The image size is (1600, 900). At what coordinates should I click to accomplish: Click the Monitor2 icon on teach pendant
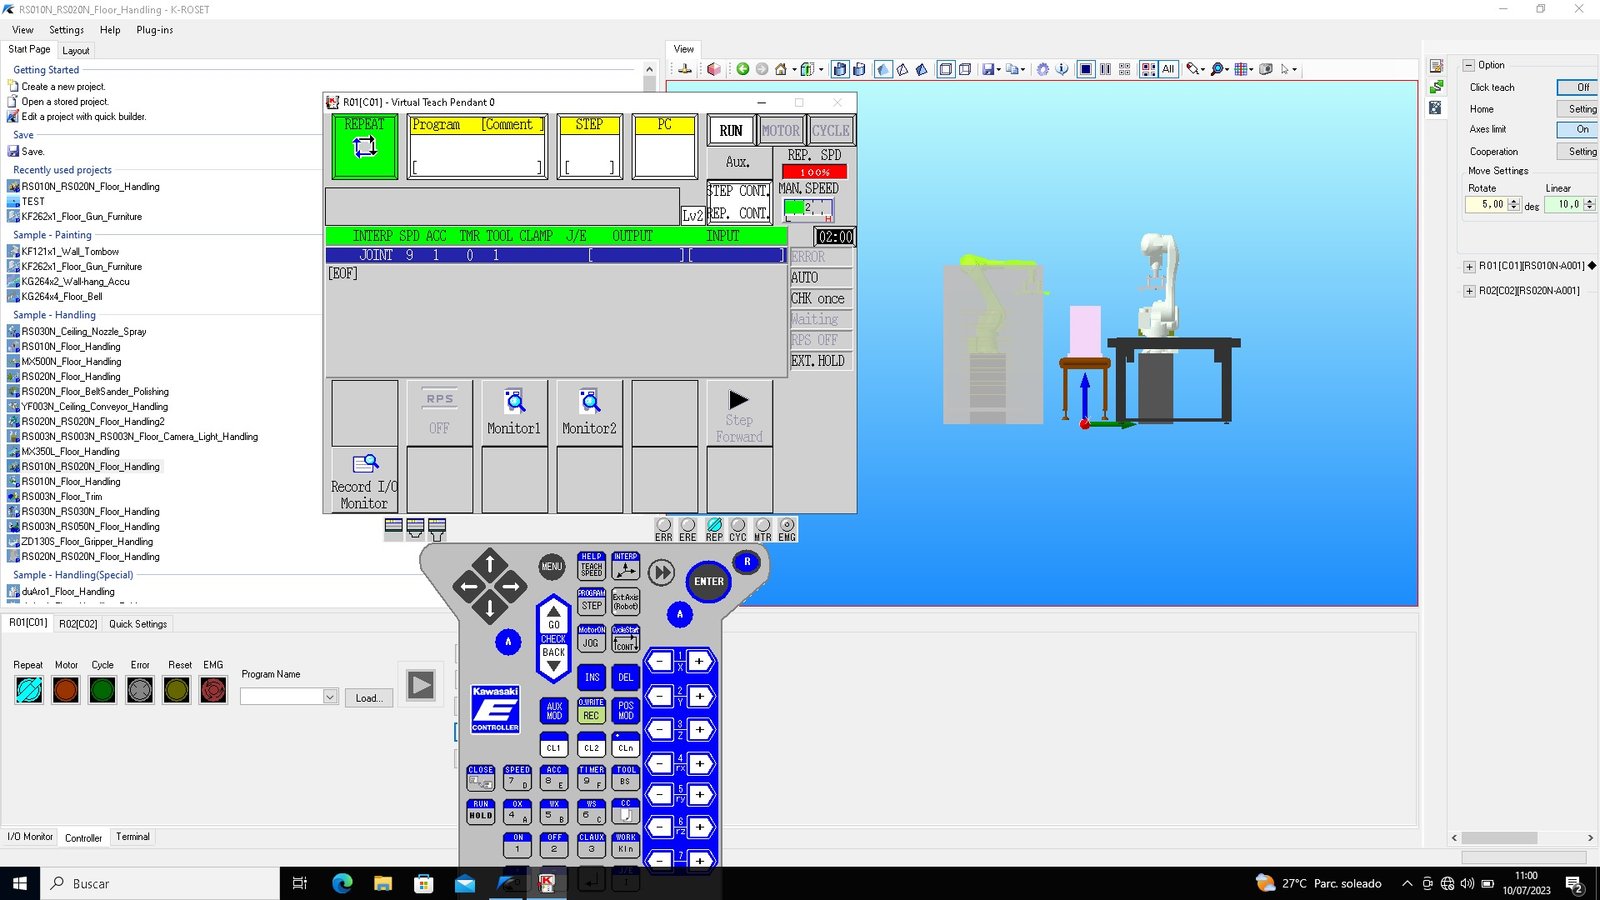click(x=589, y=412)
